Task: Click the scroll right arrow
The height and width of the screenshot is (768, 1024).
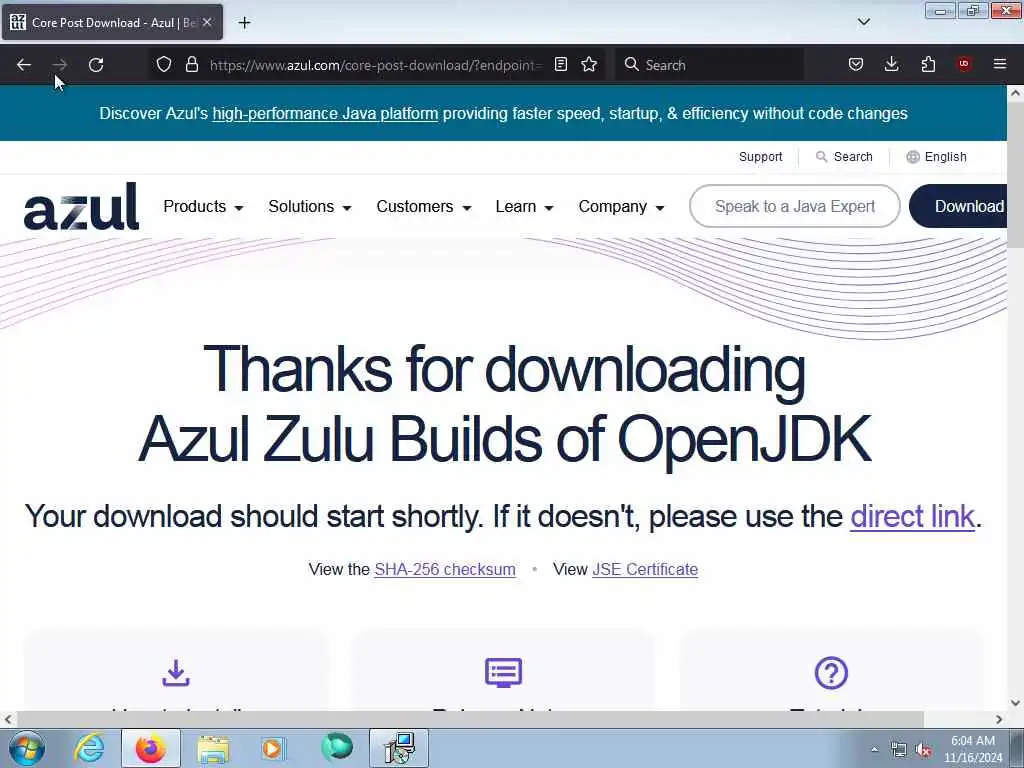Action: point(999,719)
